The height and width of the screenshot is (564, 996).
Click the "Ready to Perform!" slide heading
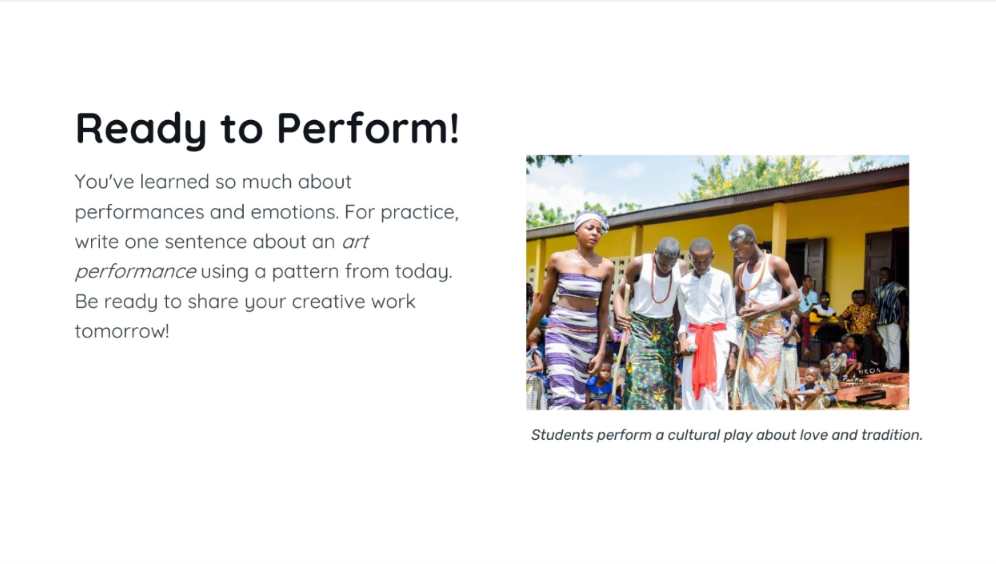[267, 129]
